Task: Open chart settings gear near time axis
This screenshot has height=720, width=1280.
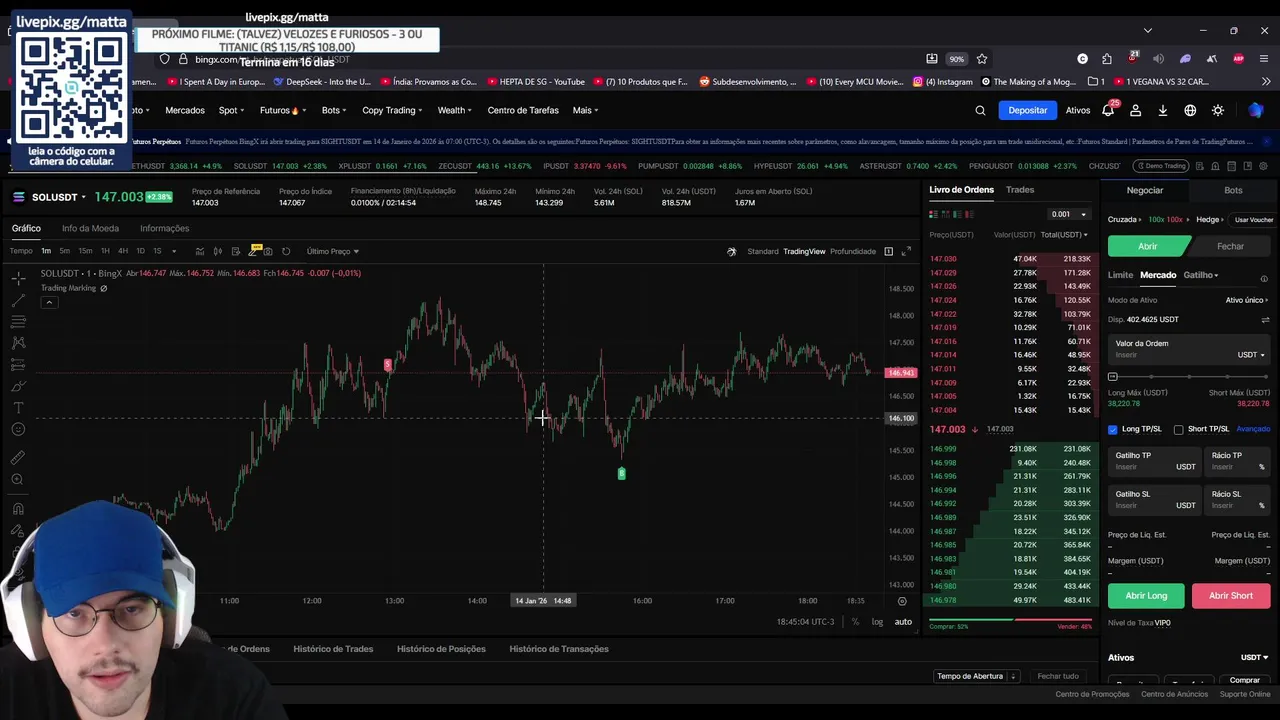Action: point(902,601)
